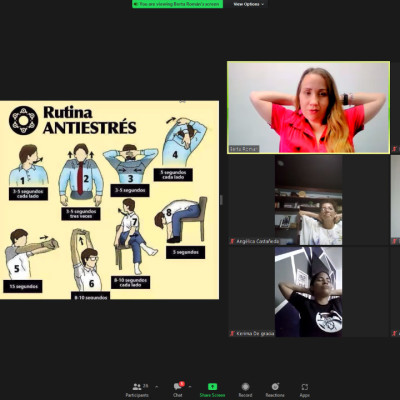Click muted microphone icon beside Kerima De gracia

coord(232,333)
